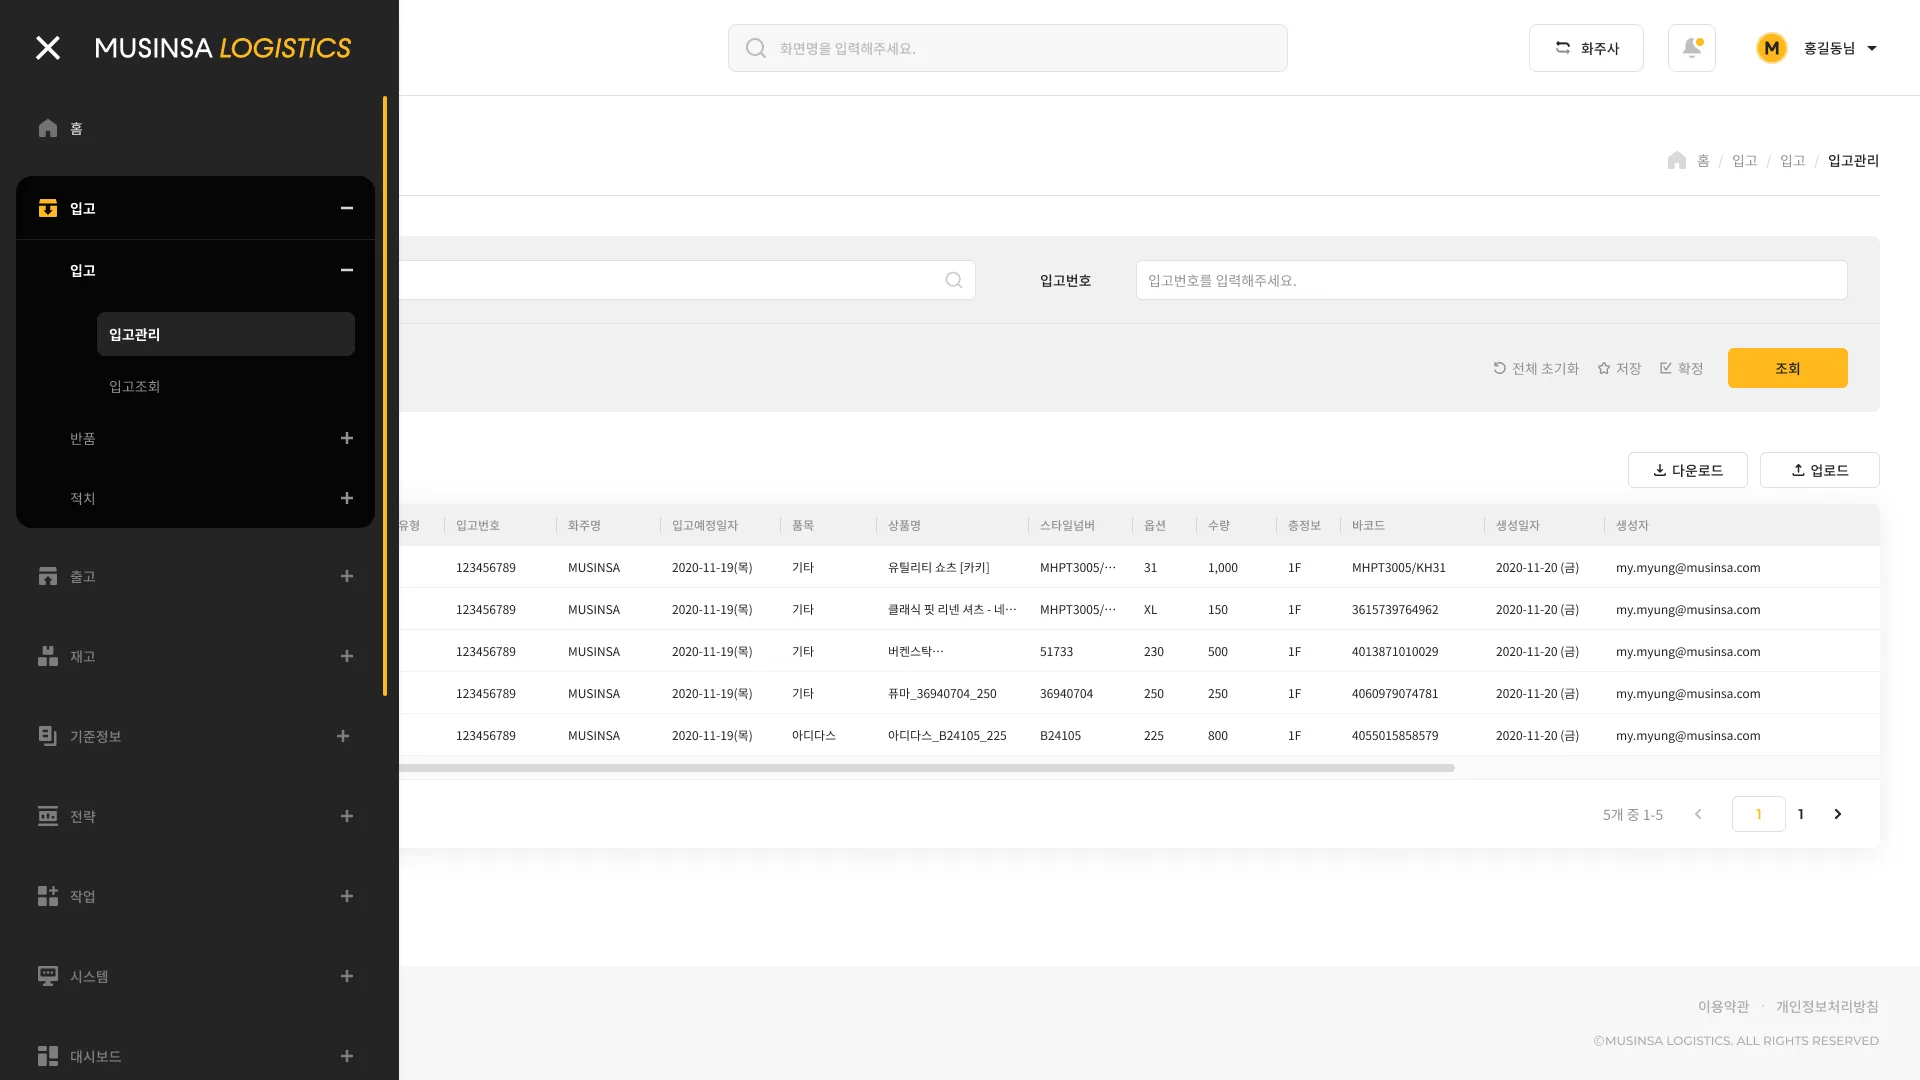
Task: Open notifications via the bell icon
Action: (x=1692, y=48)
